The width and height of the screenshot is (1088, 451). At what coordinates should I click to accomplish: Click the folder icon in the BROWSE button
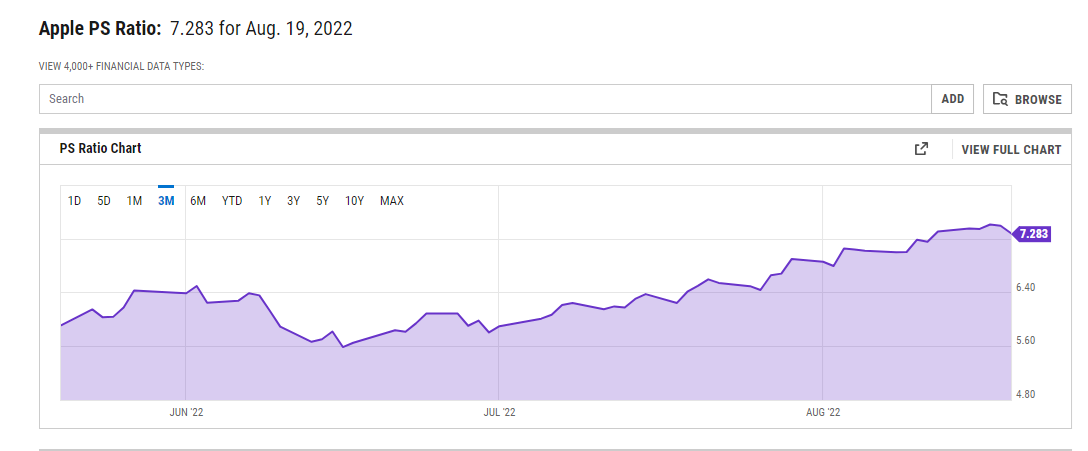click(x=1000, y=99)
